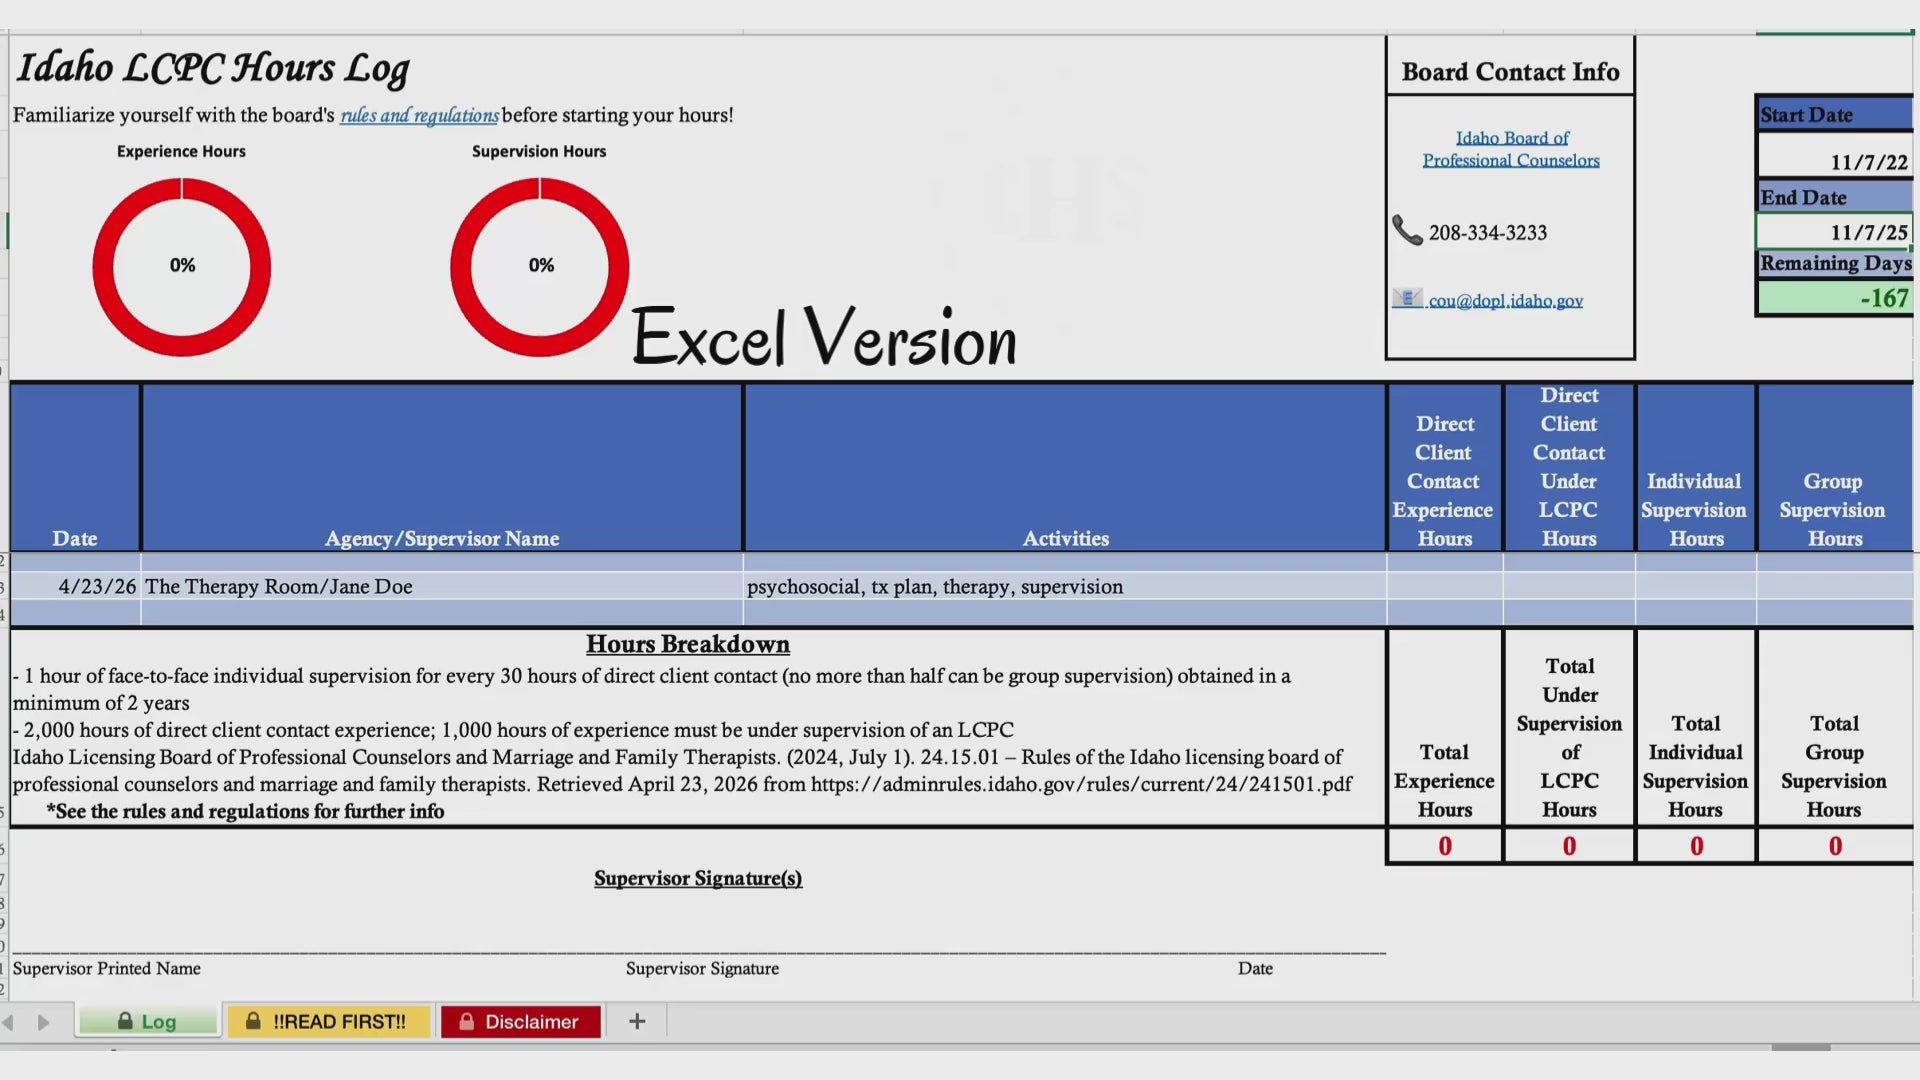
Task: Select the date cell 4/23/26
Action: point(75,586)
